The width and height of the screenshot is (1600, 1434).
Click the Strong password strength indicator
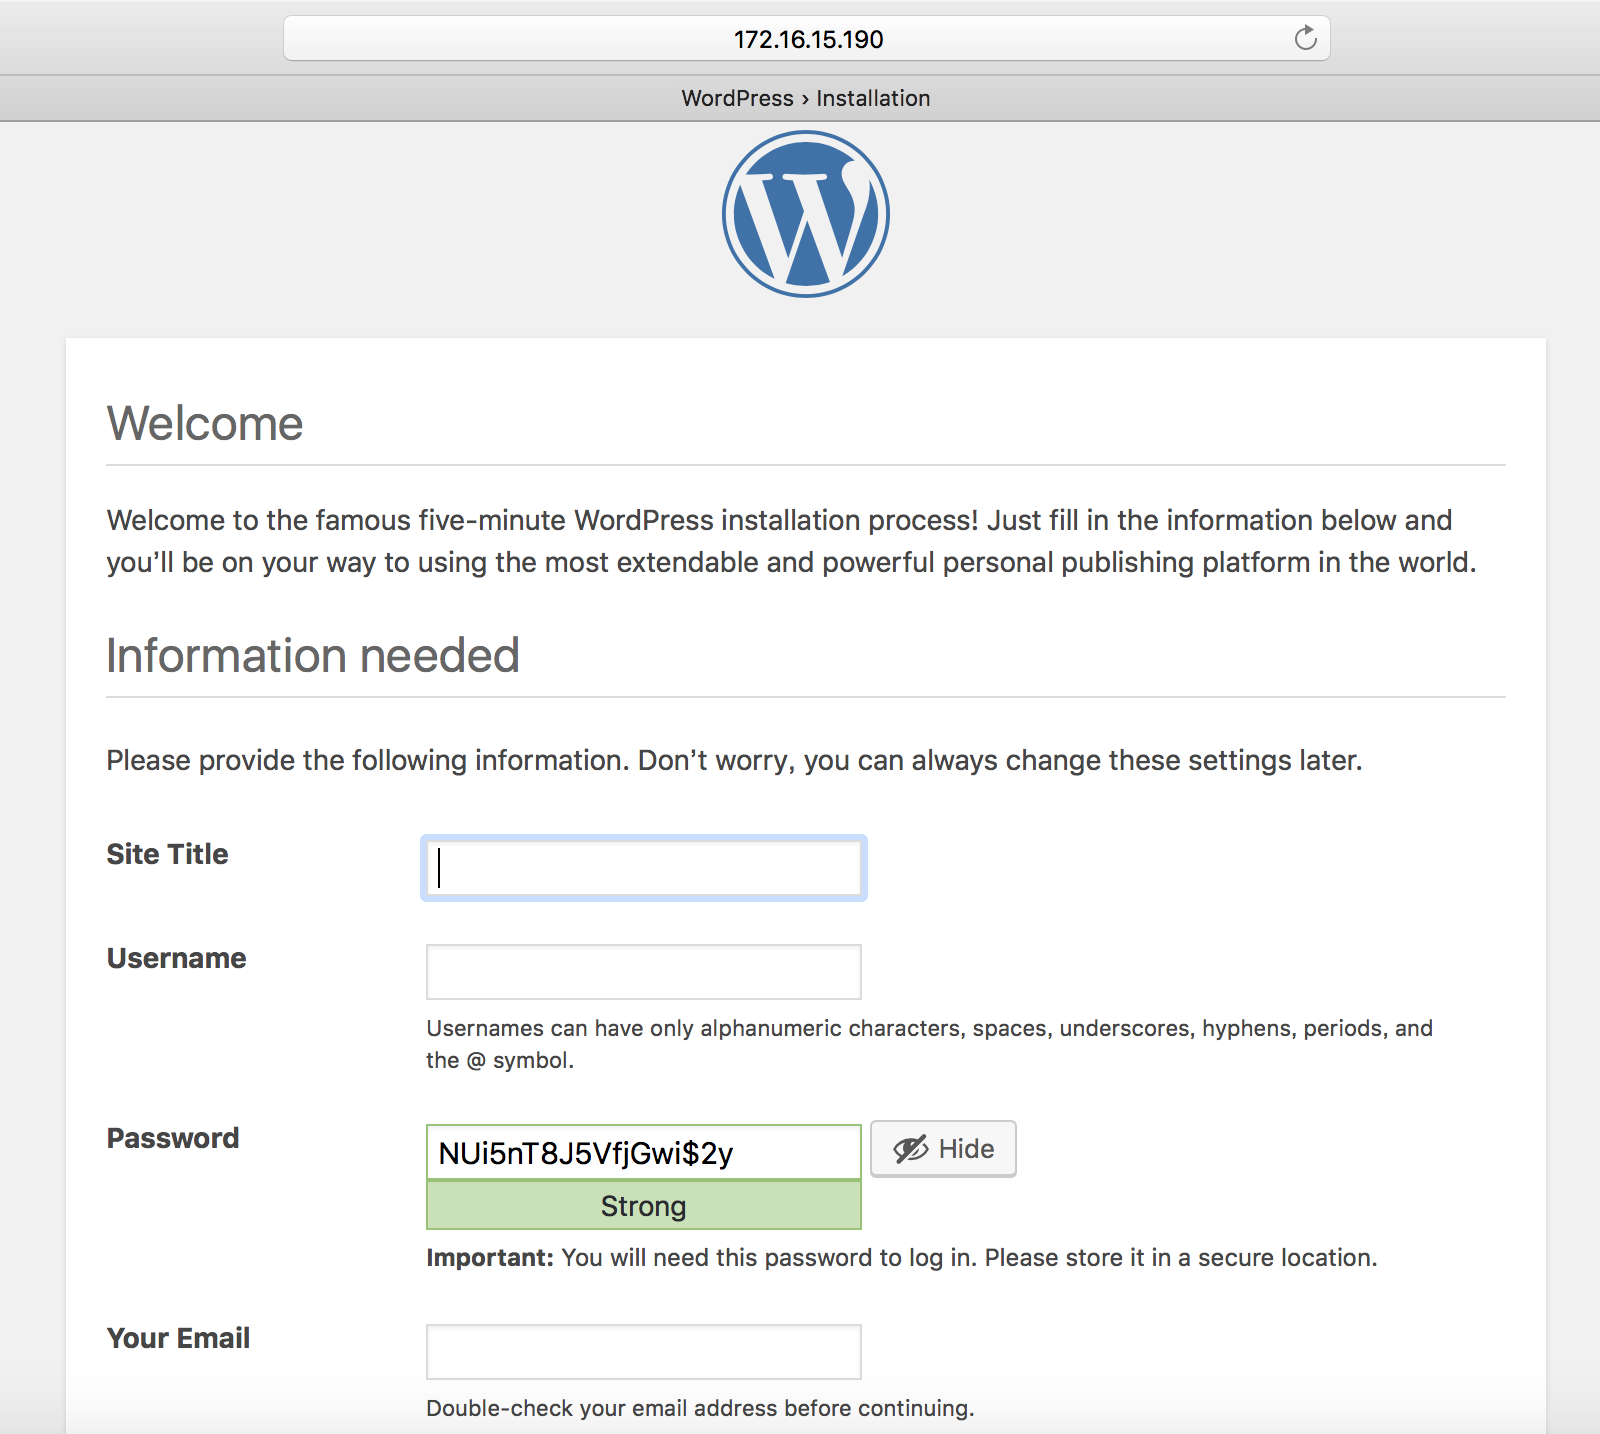[644, 1206]
